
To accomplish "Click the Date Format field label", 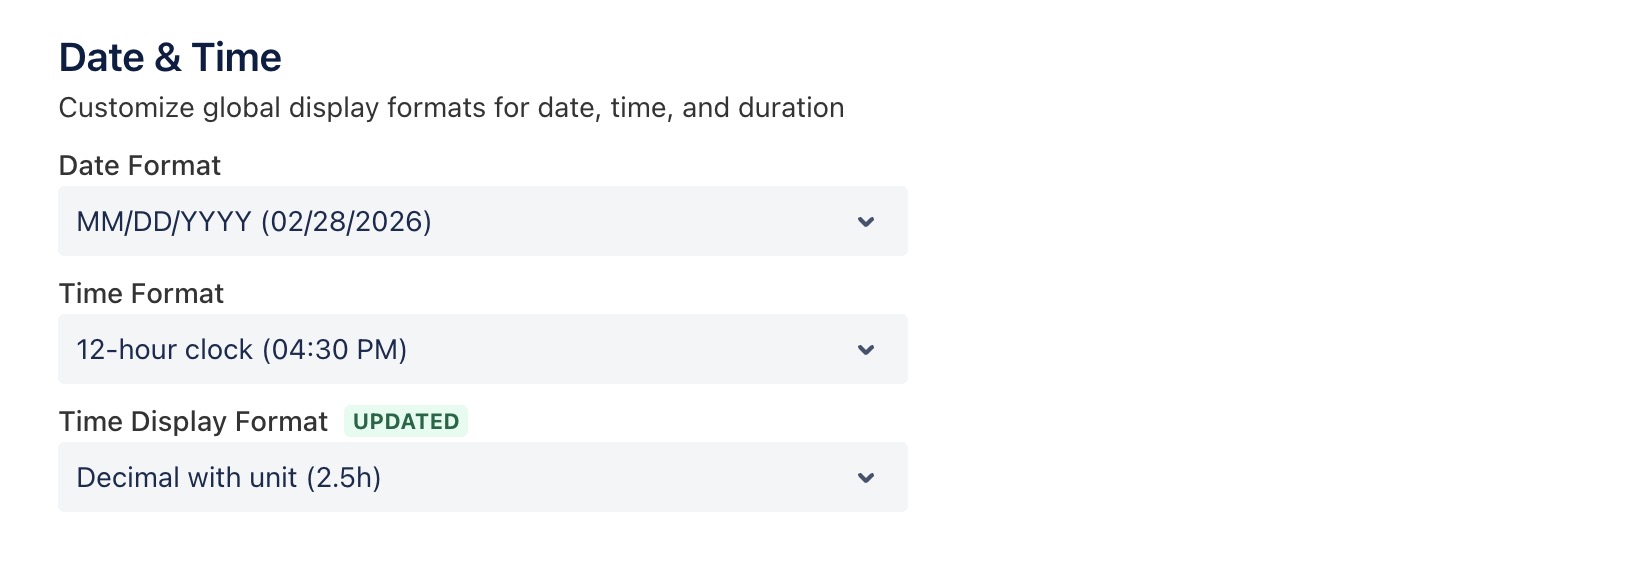I will click(x=140, y=166).
